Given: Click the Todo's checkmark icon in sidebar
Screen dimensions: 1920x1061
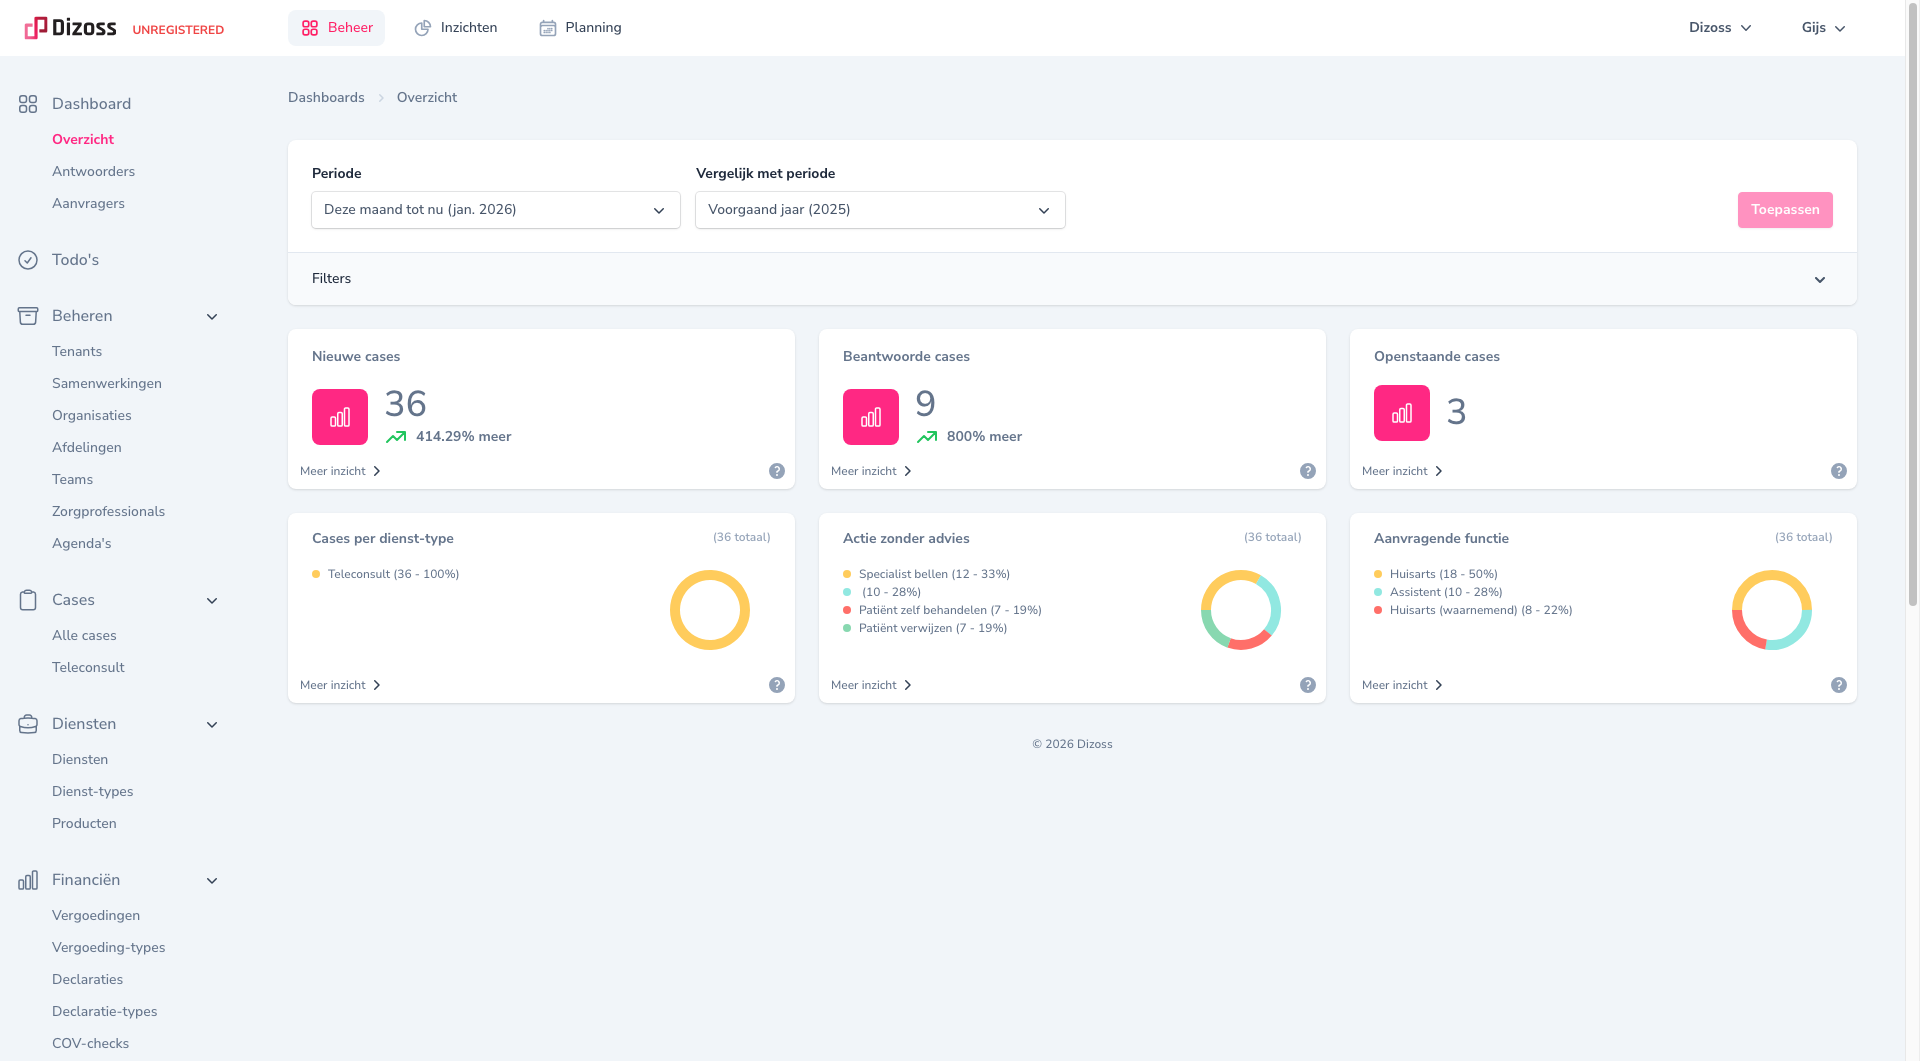Looking at the screenshot, I should (x=28, y=260).
